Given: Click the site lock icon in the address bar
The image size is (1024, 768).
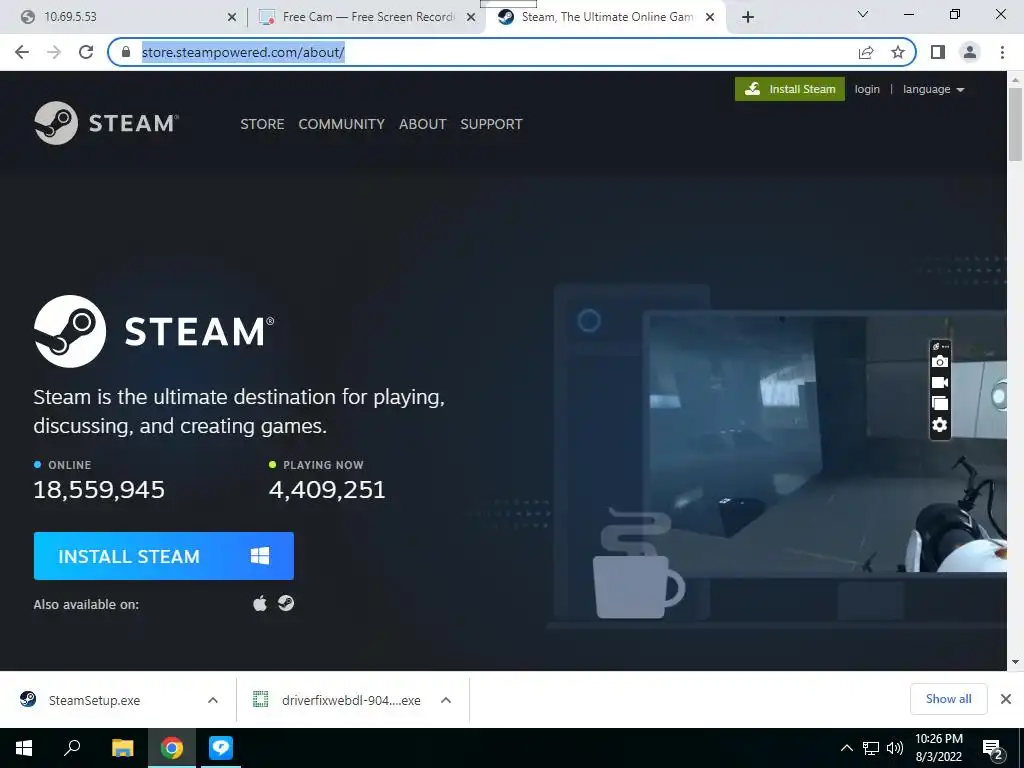Looking at the screenshot, I should (x=126, y=52).
